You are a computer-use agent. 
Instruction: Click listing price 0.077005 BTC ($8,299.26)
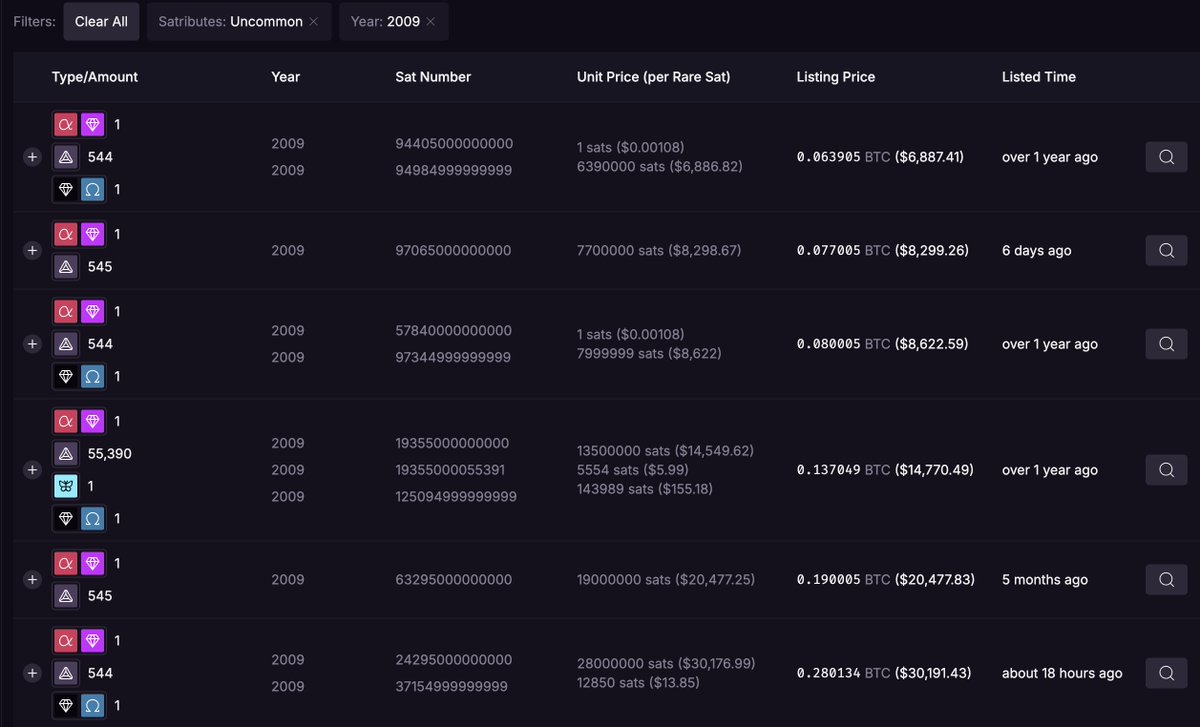click(883, 250)
